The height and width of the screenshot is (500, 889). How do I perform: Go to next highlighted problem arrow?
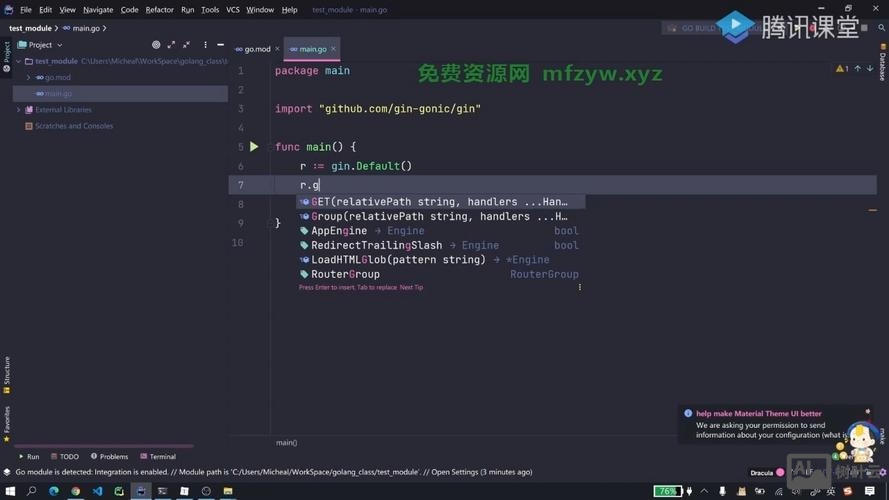pyautogui.click(x=870, y=69)
